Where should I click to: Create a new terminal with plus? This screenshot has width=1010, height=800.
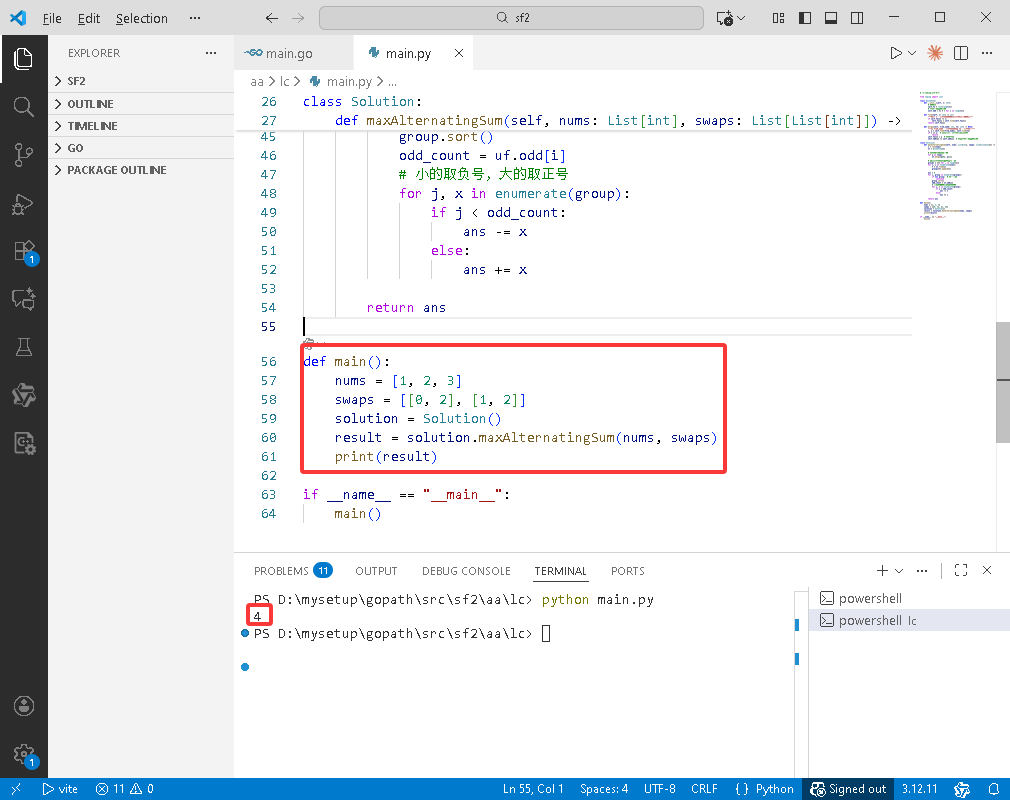point(882,570)
